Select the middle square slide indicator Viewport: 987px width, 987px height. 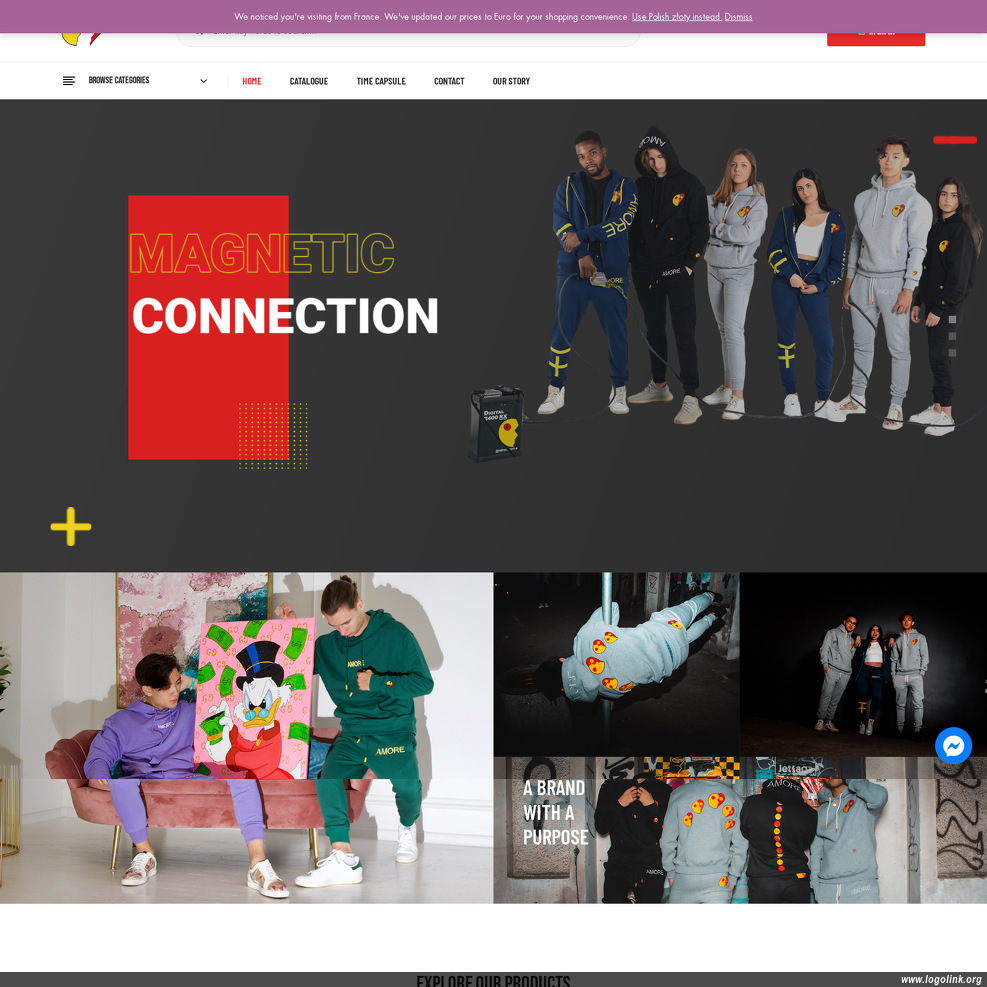[952, 336]
